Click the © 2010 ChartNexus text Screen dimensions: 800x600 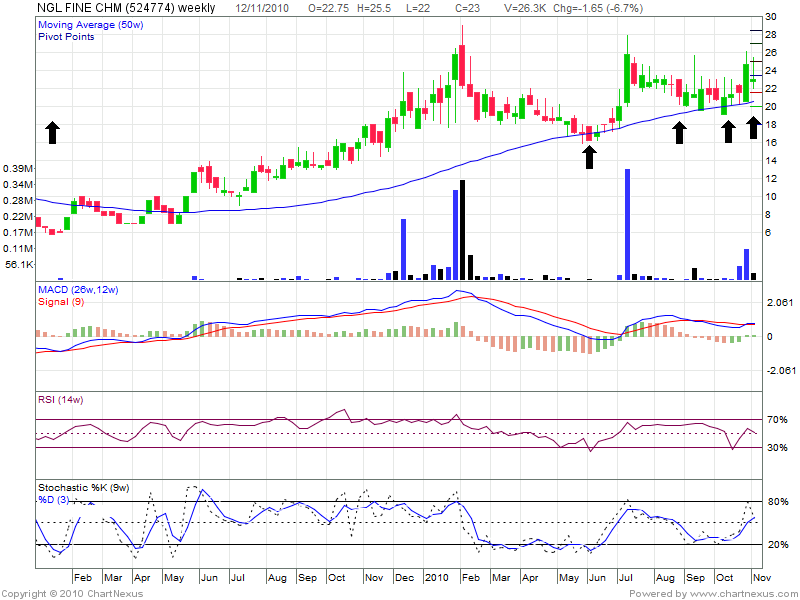point(56,593)
